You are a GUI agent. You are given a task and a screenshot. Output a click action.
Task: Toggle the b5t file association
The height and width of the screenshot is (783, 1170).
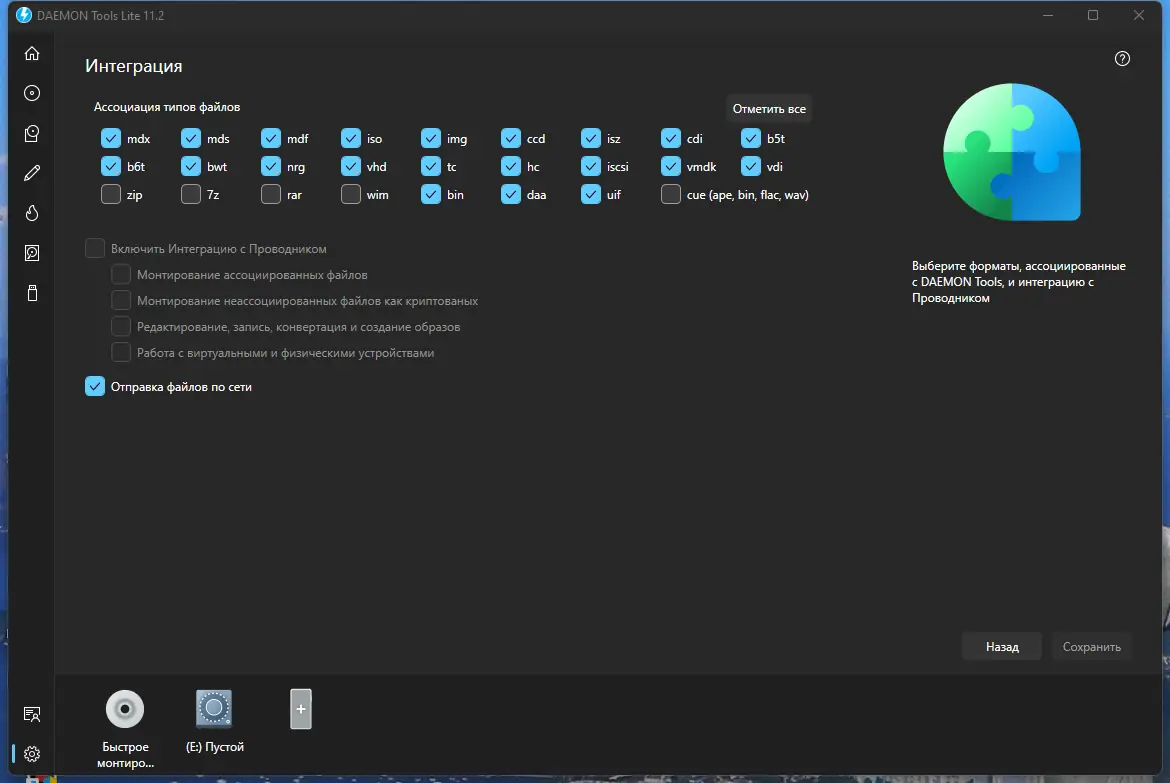(751, 138)
